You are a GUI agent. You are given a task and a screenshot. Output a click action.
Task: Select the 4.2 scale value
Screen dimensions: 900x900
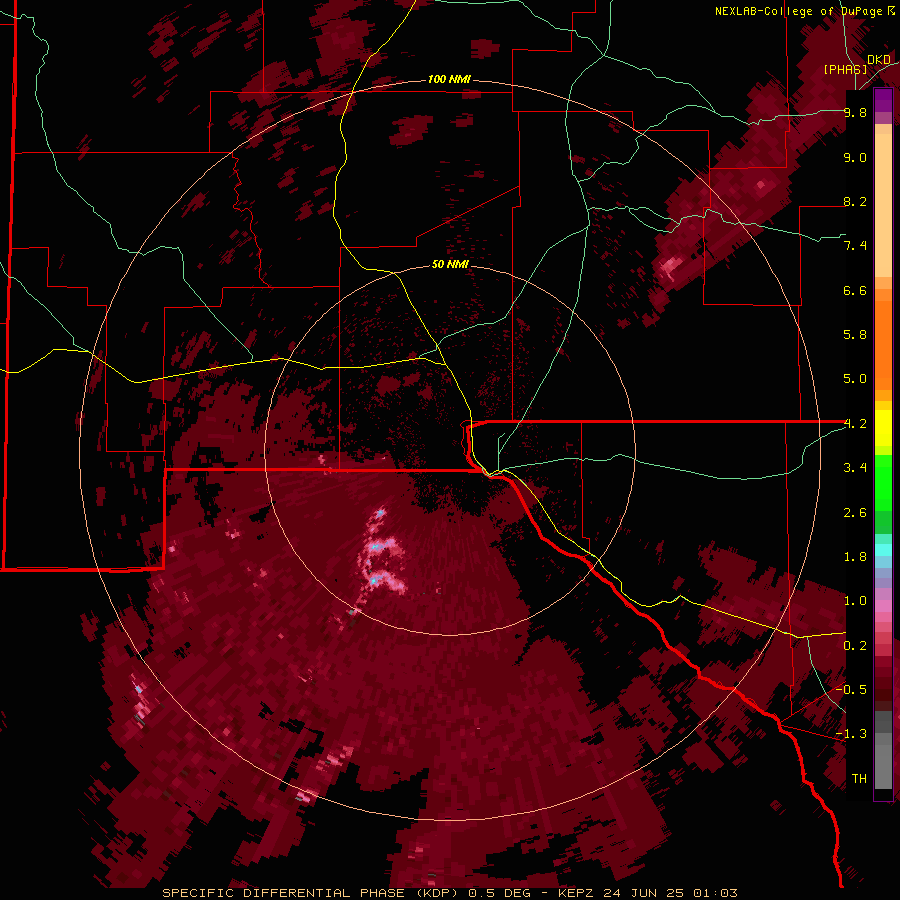tap(855, 424)
